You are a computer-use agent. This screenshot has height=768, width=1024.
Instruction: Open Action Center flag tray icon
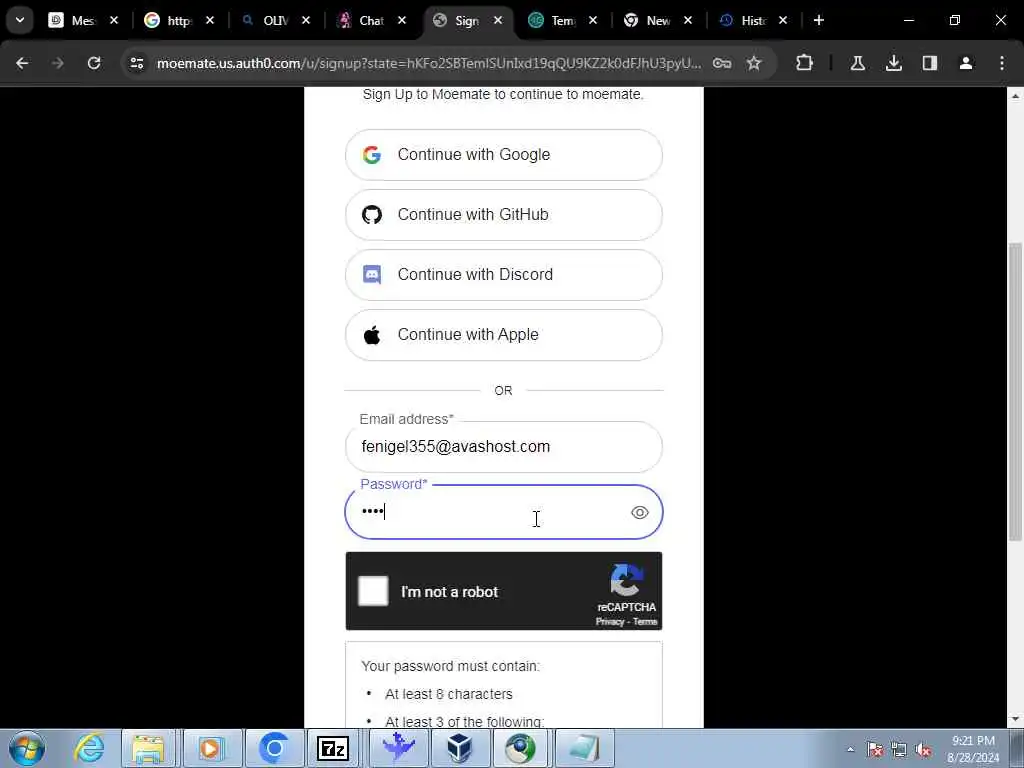875,750
